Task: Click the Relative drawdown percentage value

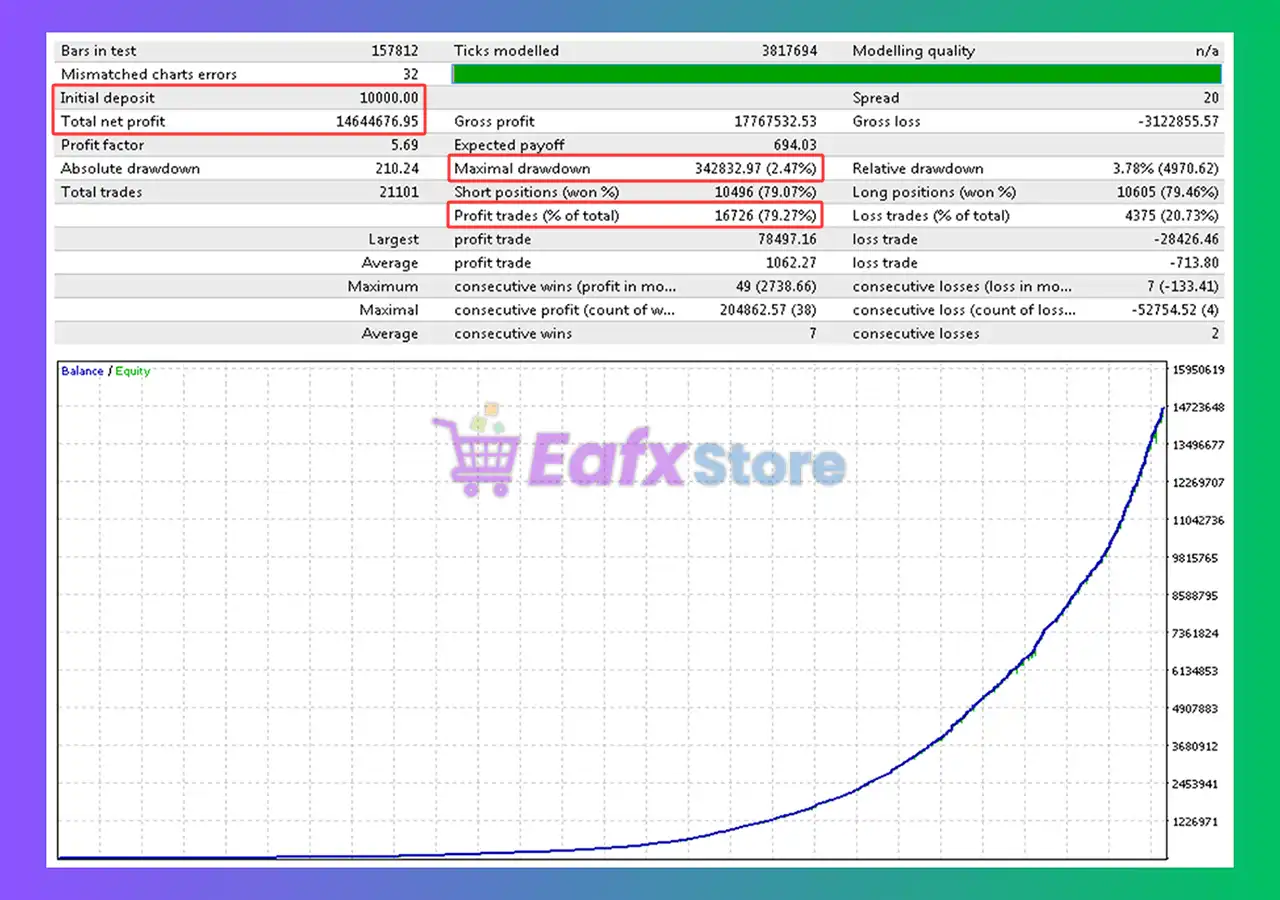Action: (x=1166, y=169)
